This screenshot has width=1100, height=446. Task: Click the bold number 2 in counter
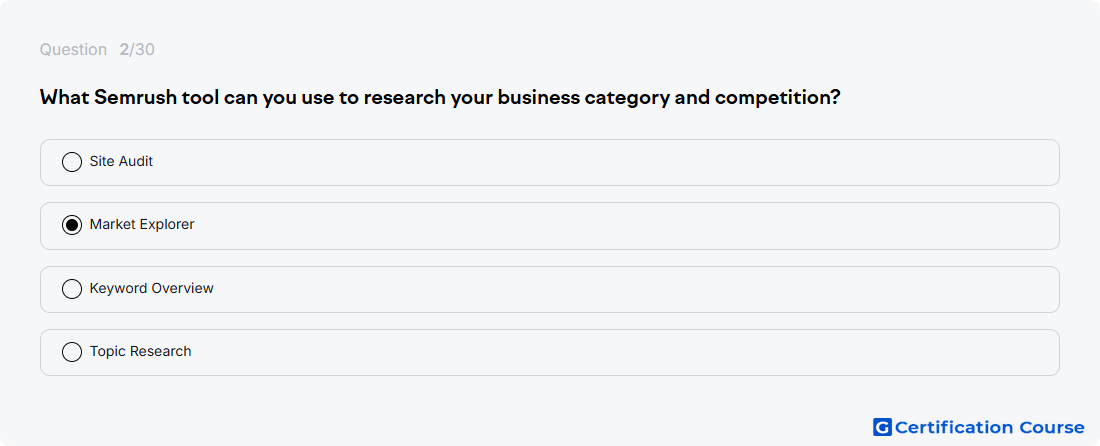124,50
